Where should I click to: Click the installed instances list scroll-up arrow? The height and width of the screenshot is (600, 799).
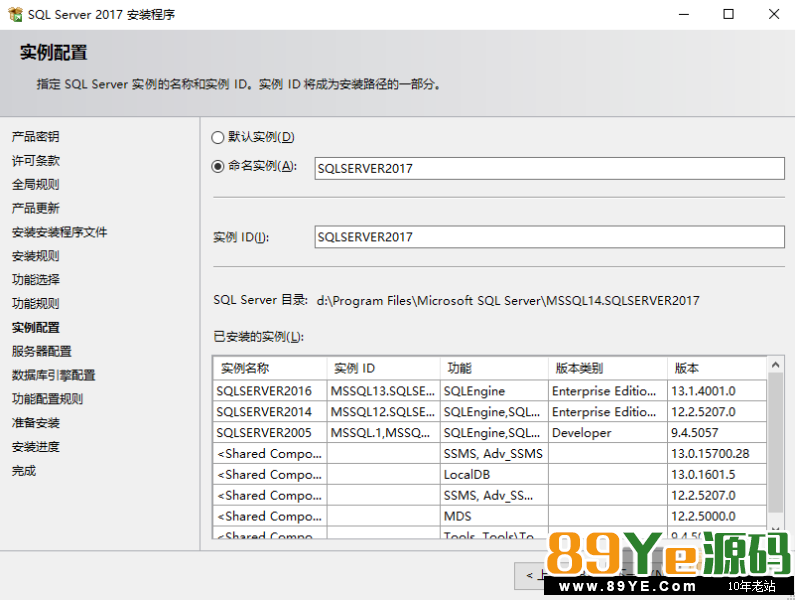pos(775,364)
